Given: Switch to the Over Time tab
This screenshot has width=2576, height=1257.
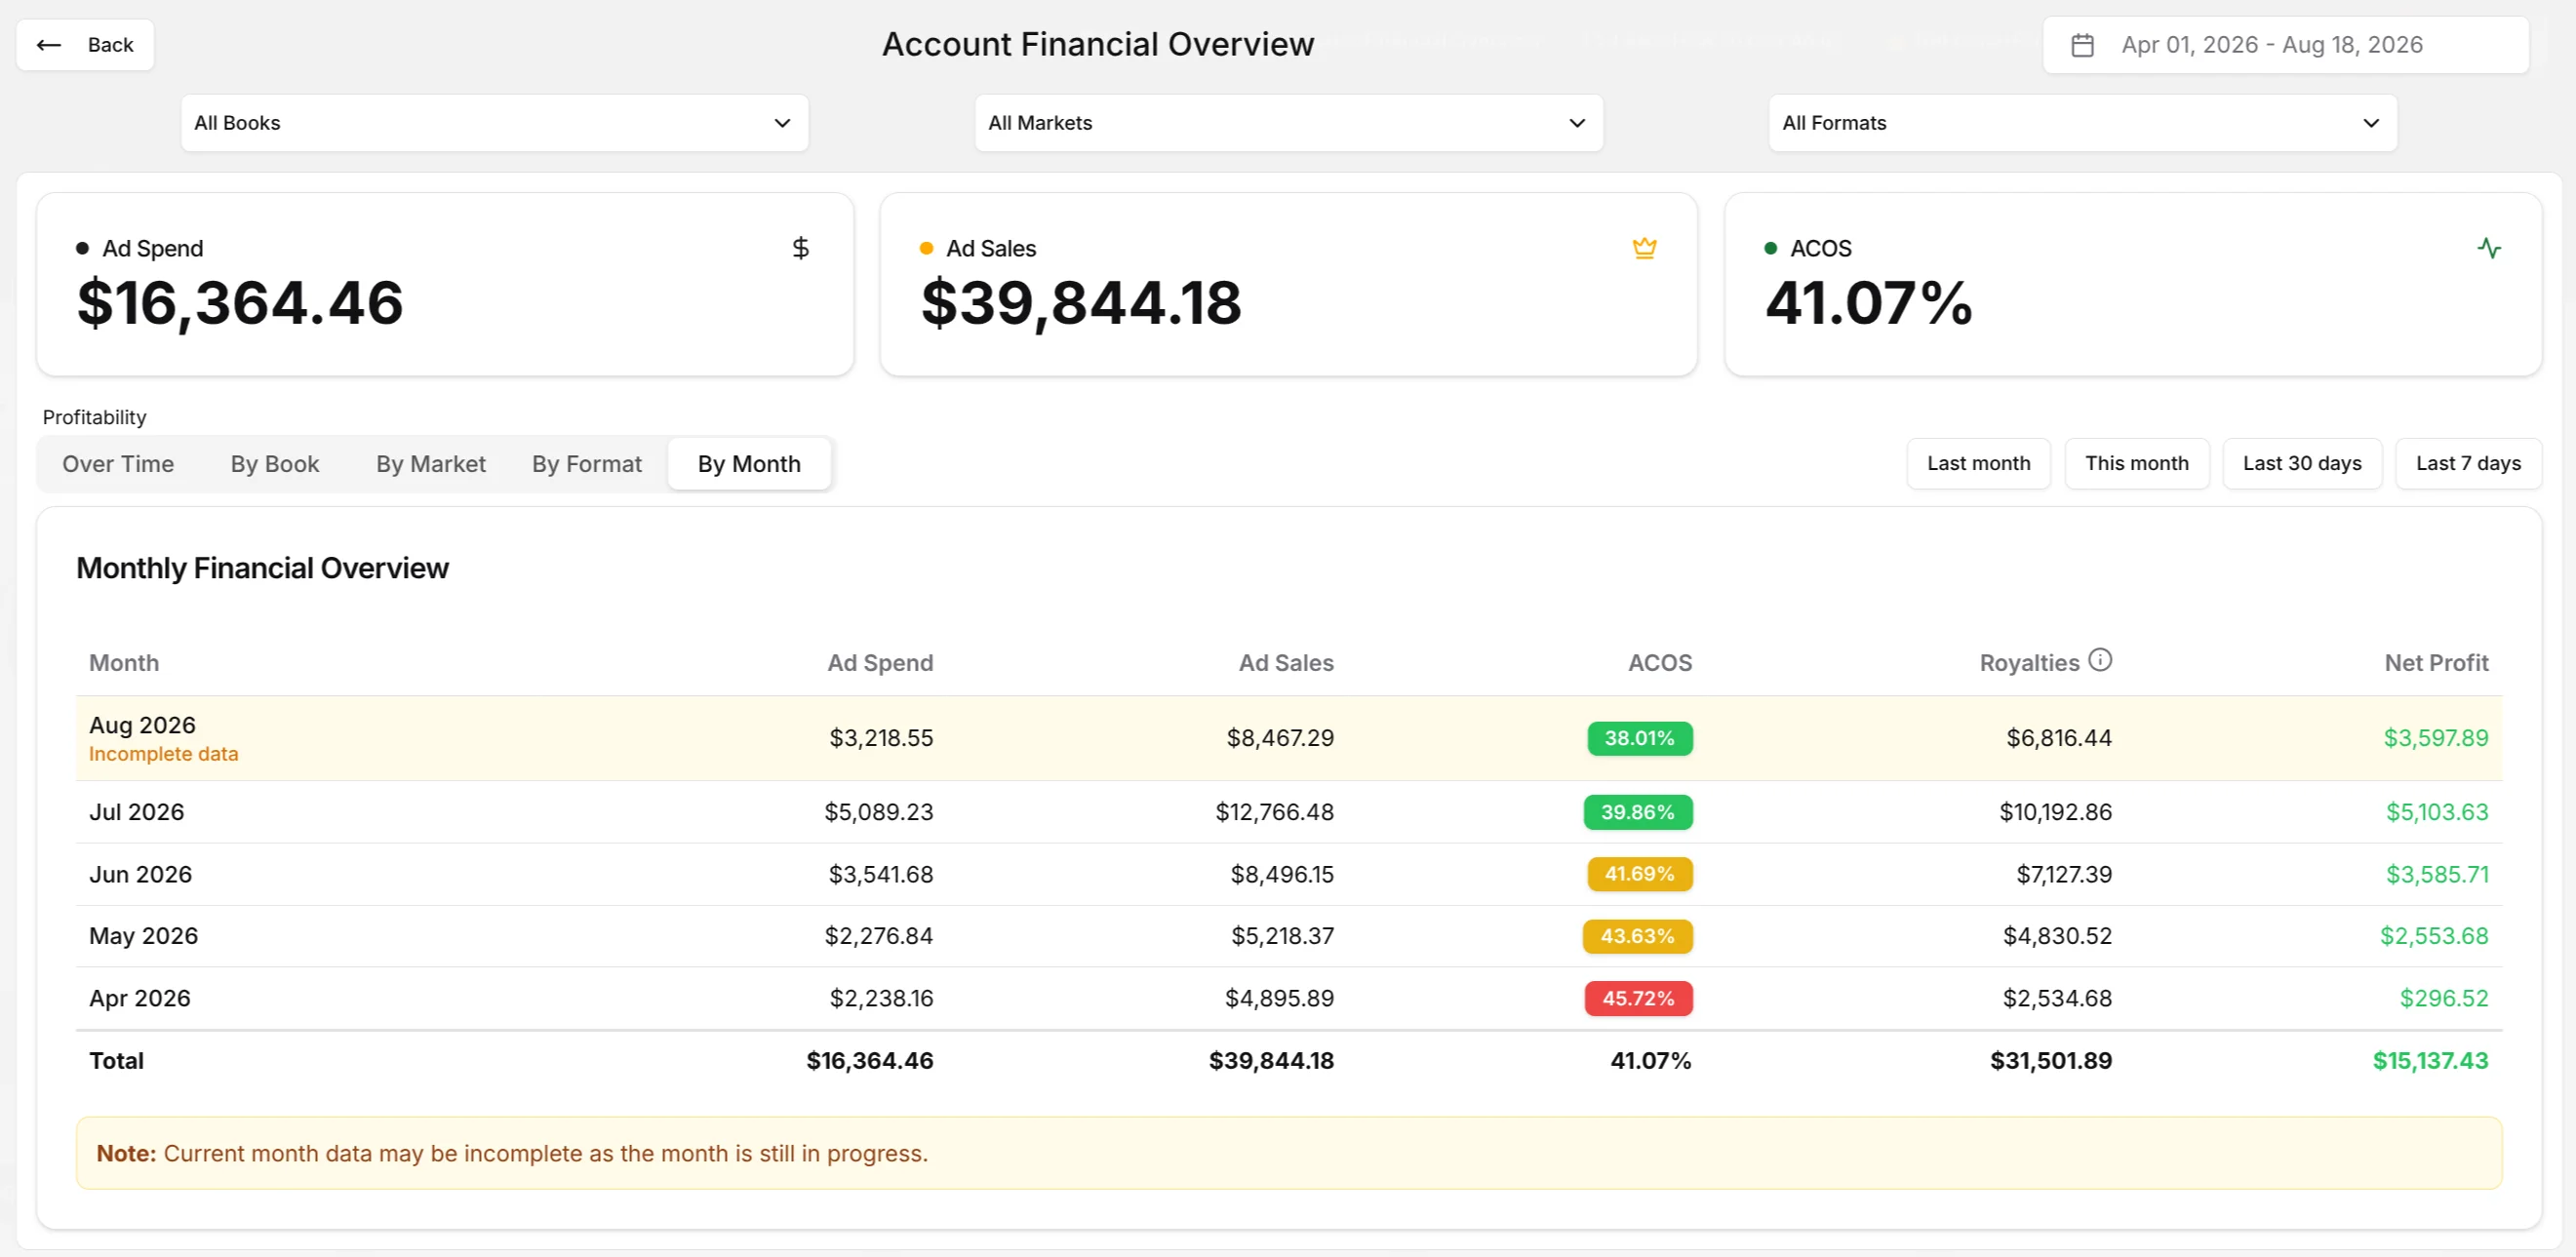Looking at the screenshot, I should click(118, 464).
